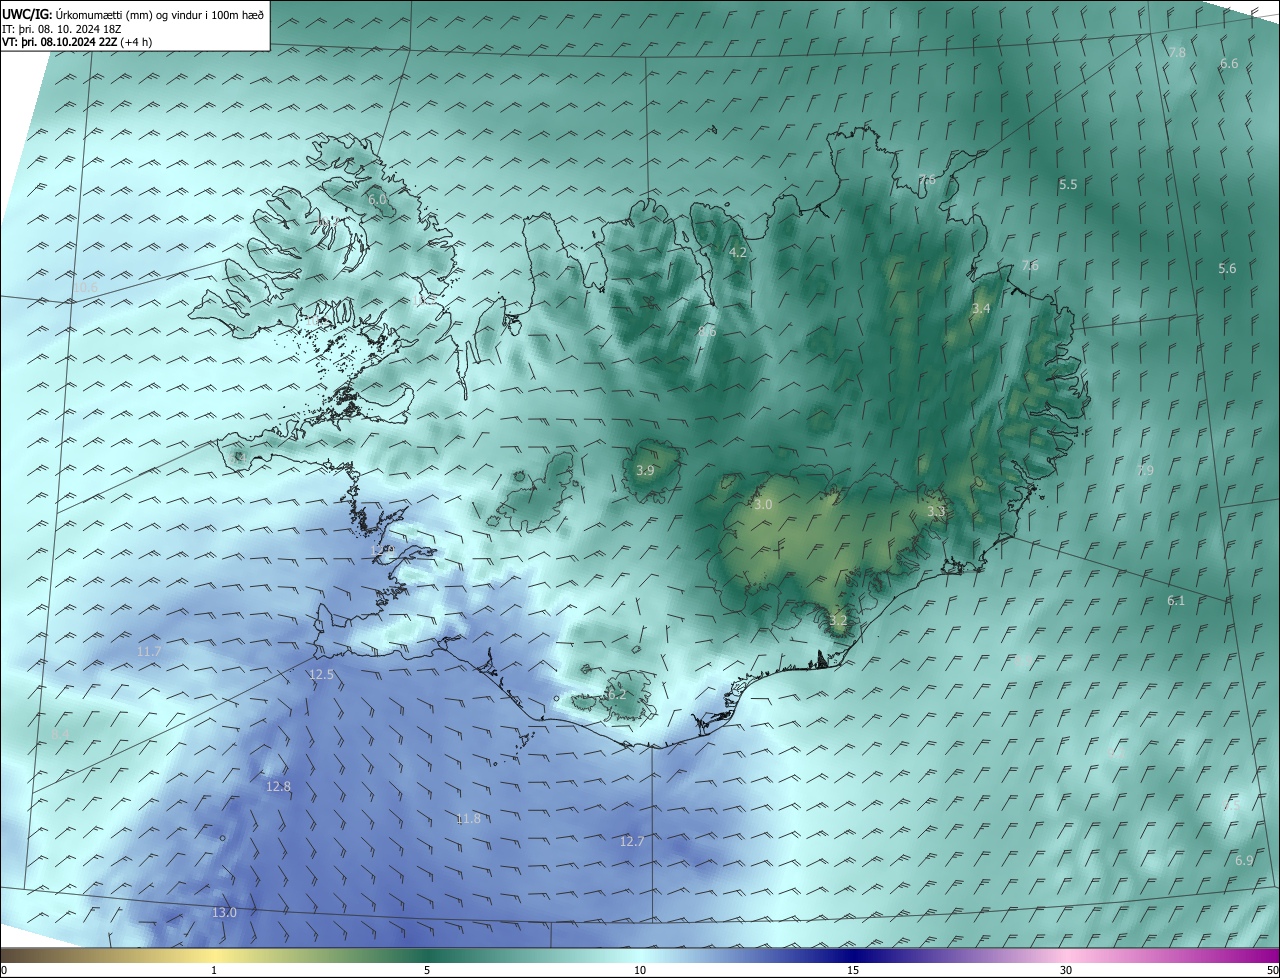Click the 6.6 value label
Screen dimensions: 1280x978
[x=1229, y=63]
